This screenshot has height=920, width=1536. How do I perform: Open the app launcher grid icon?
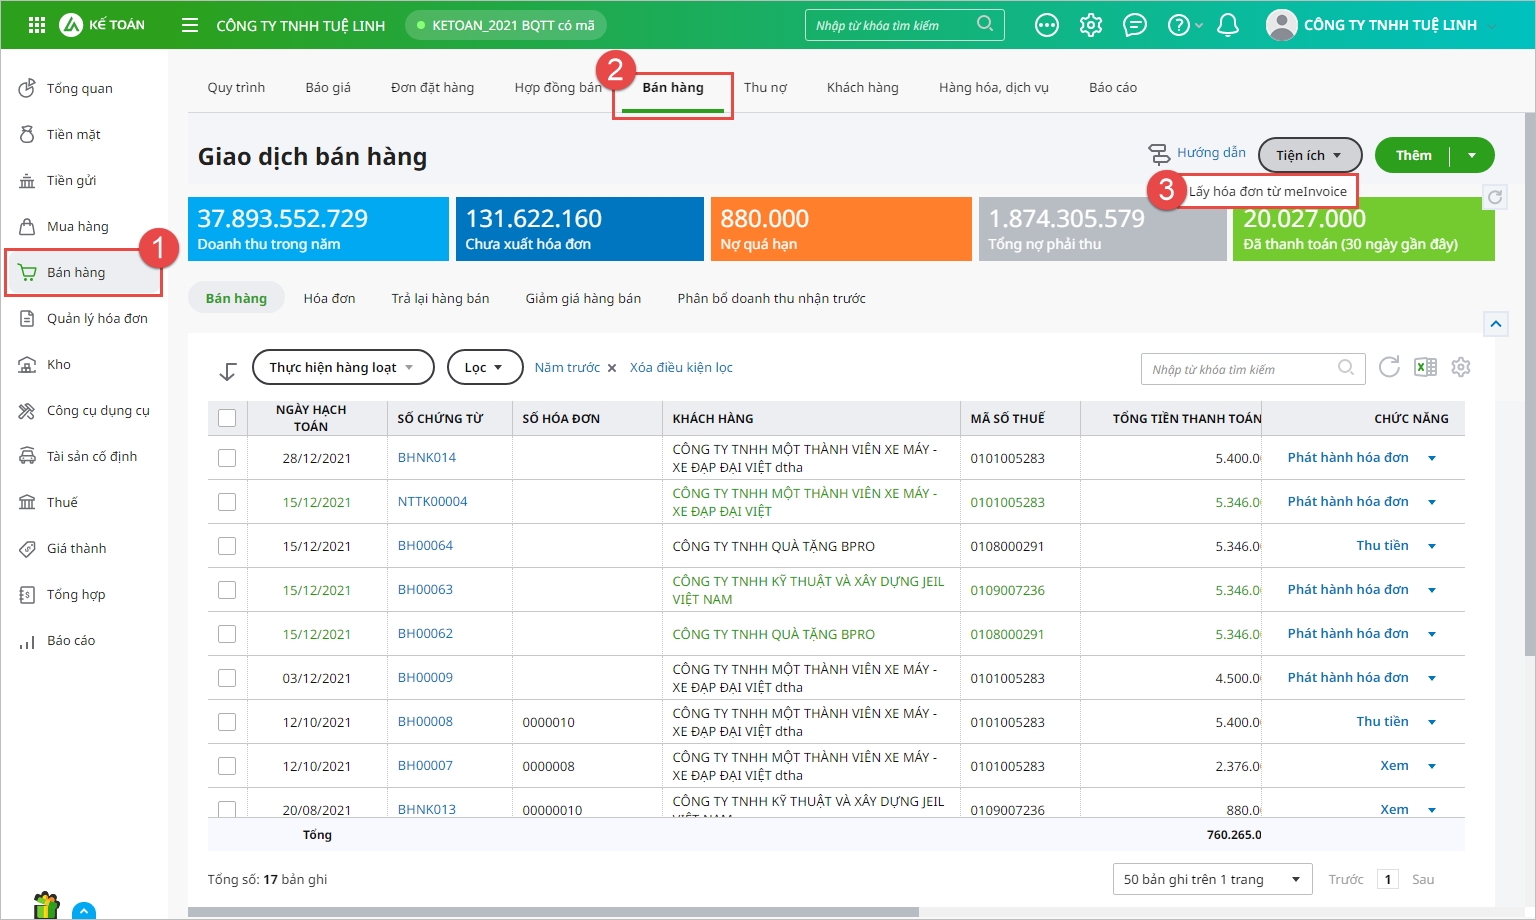(37, 25)
